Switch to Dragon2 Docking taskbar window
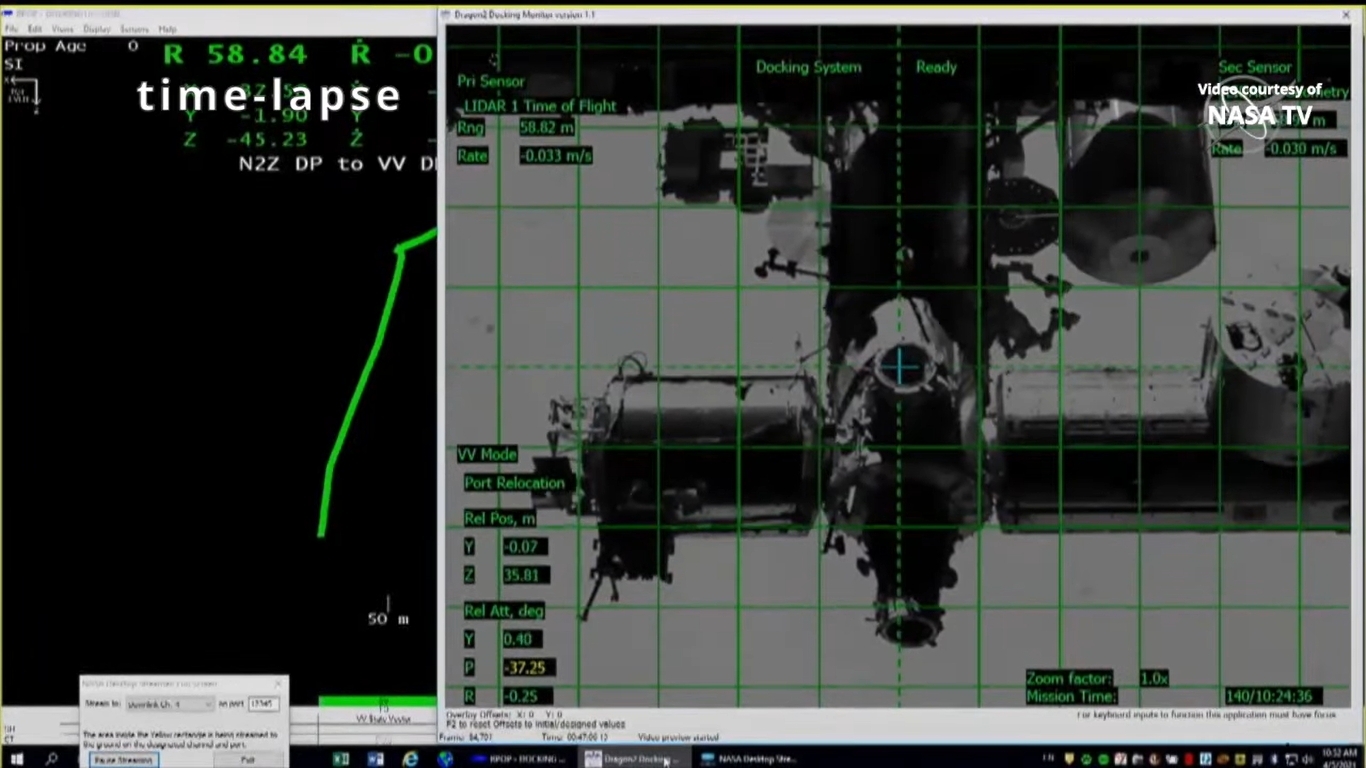Screen dimensions: 1366x768 tap(633, 759)
